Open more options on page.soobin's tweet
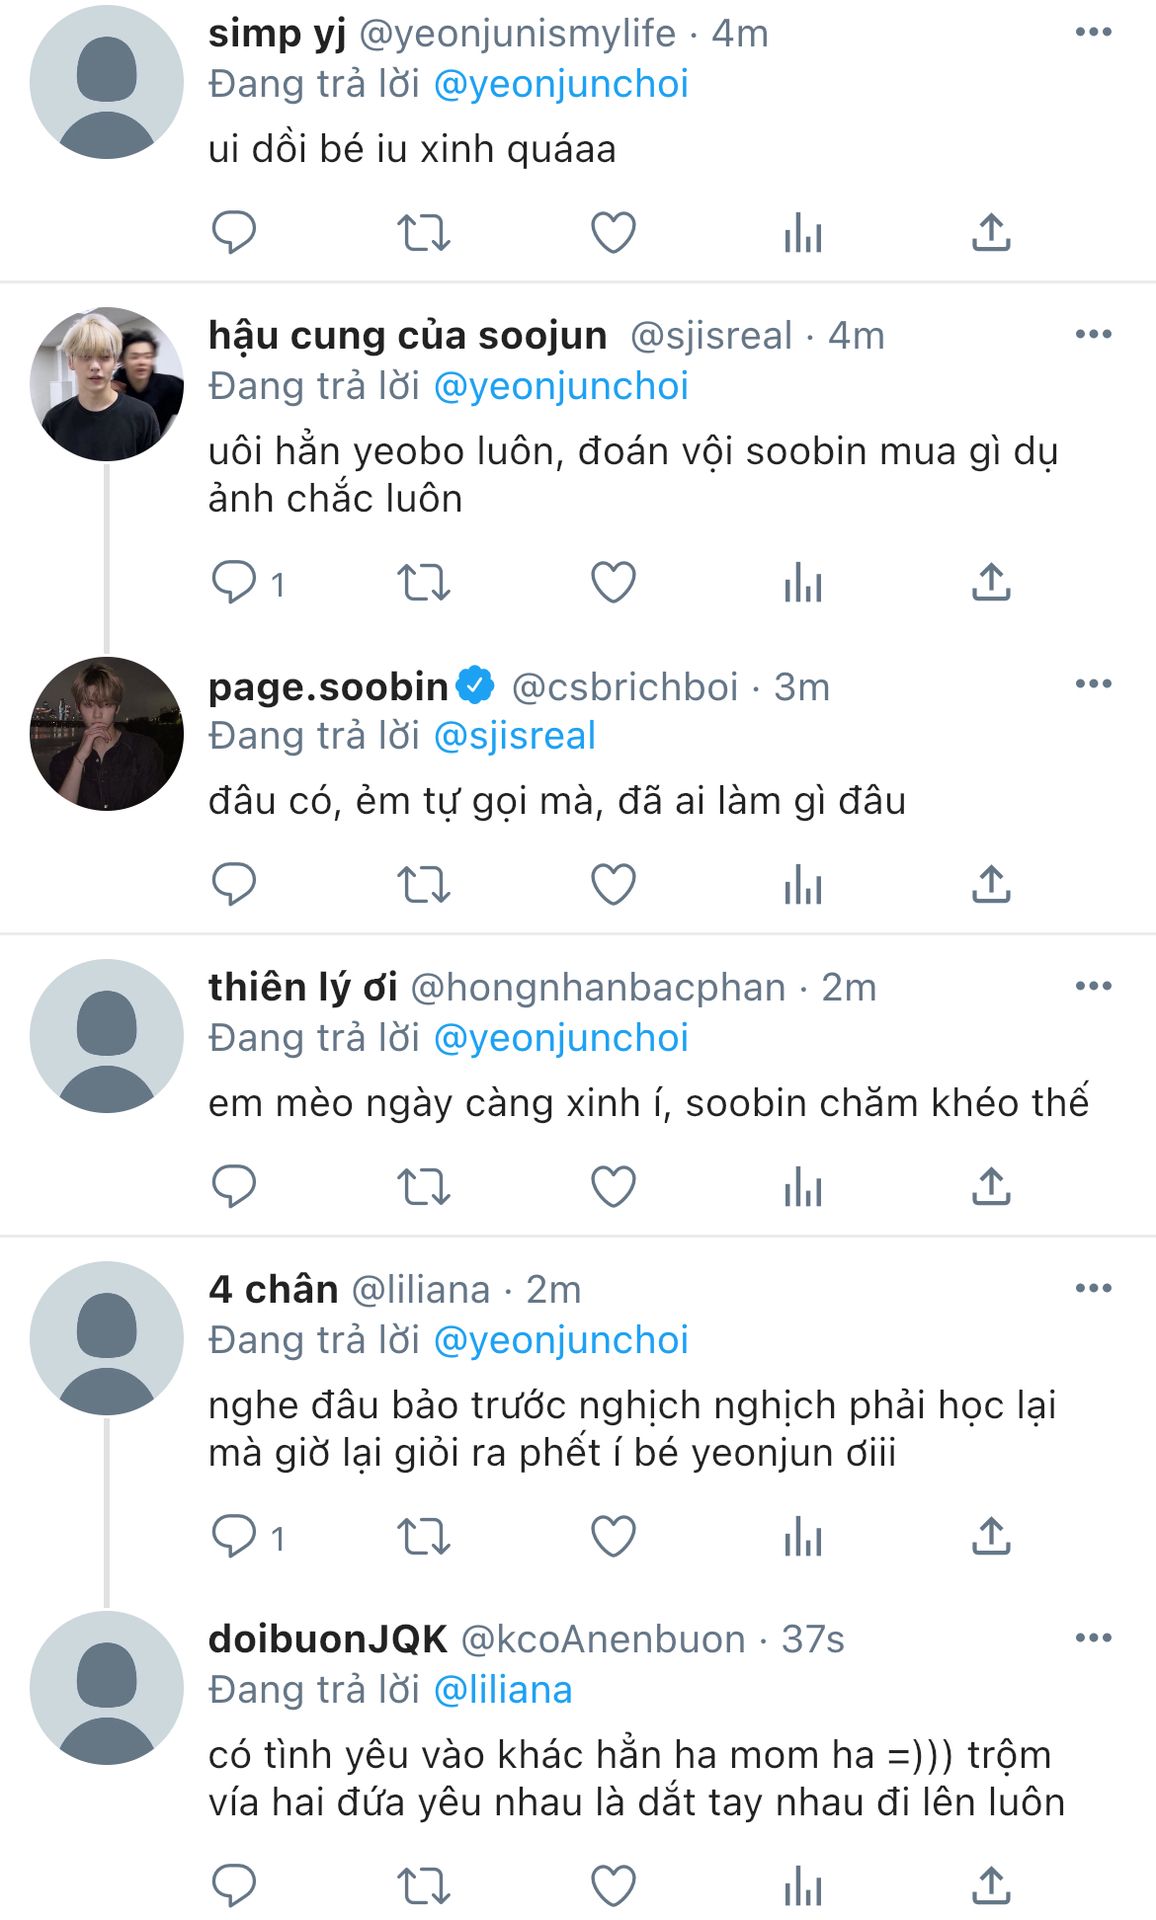 click(1093, 685)
